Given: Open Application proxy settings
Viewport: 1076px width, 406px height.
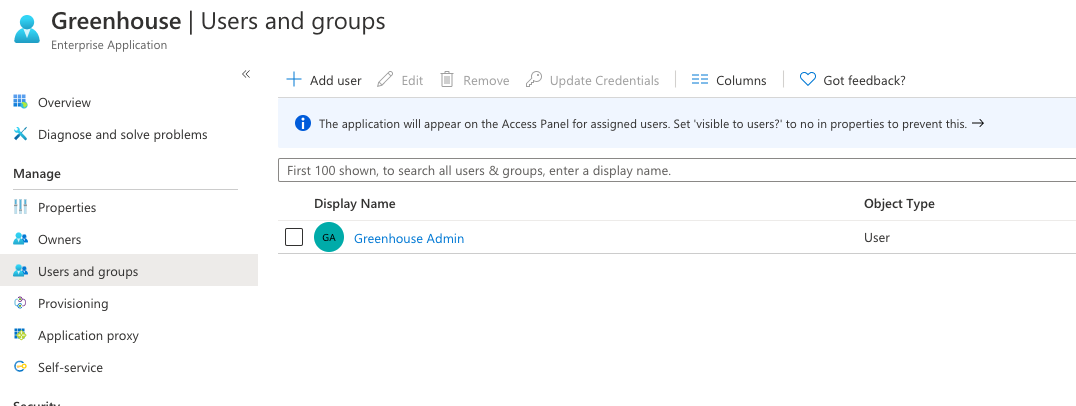Looking at the screenshot, I should (89, 335).
